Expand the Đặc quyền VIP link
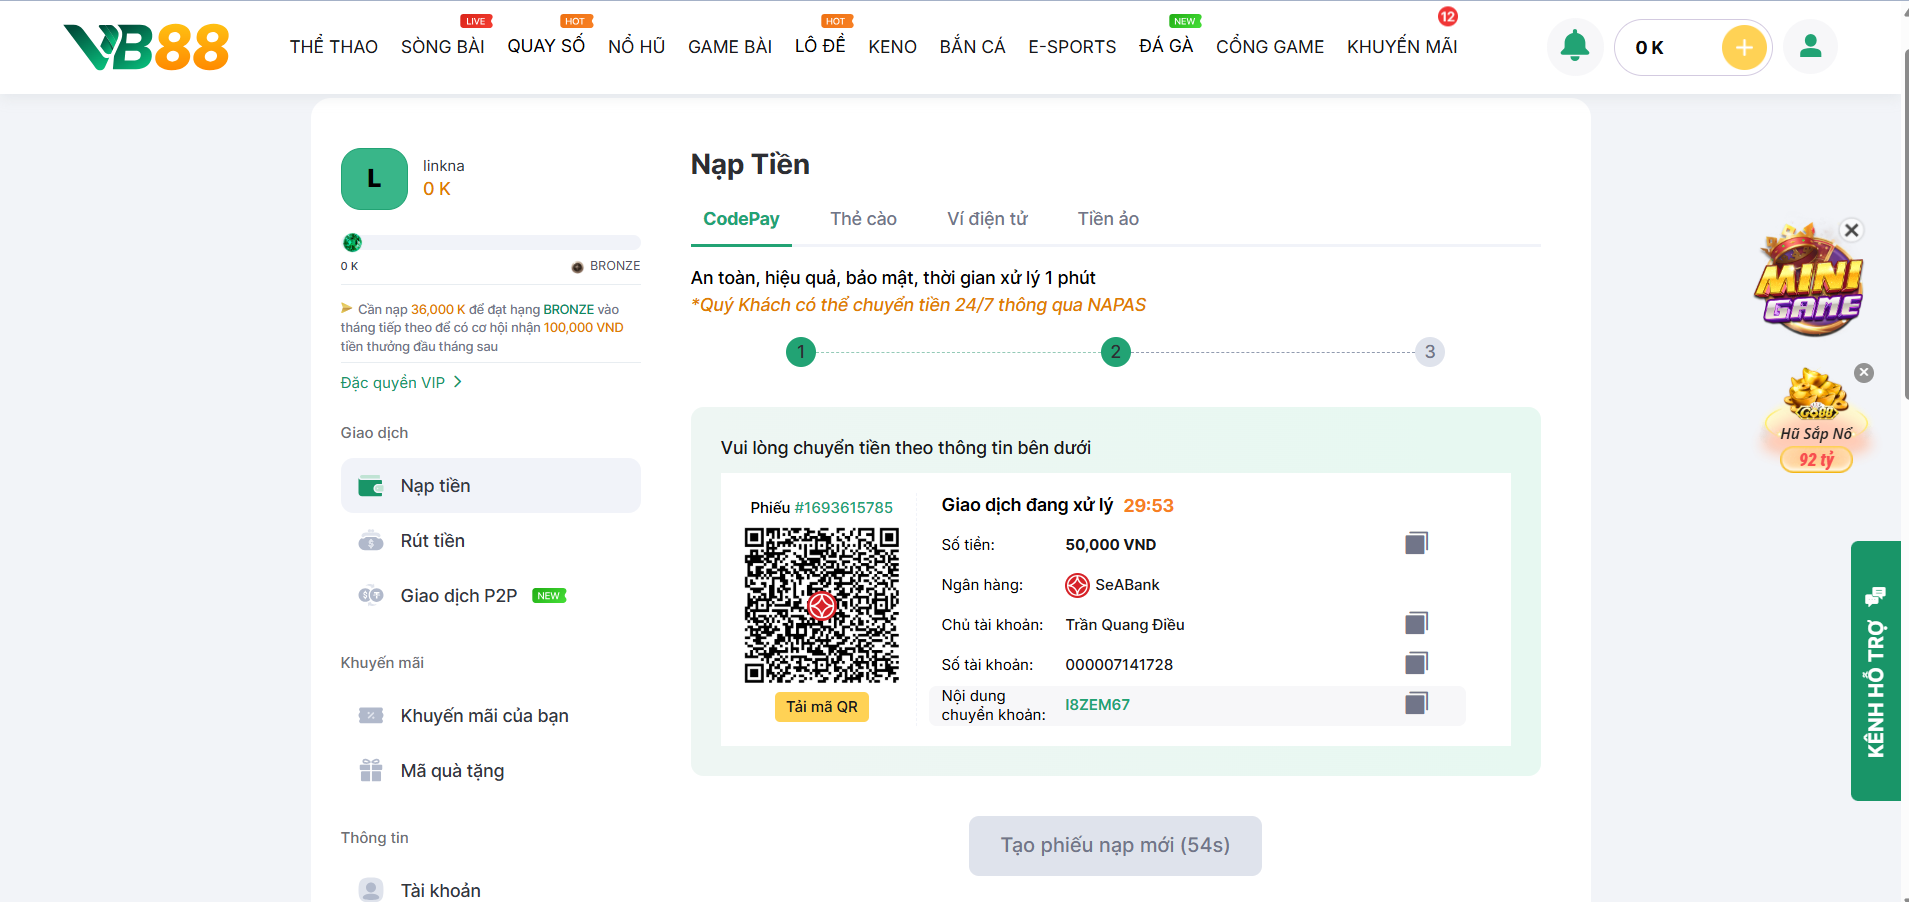Image resolution: width=1909 pixels, height=902 pixels. [401, 383]
